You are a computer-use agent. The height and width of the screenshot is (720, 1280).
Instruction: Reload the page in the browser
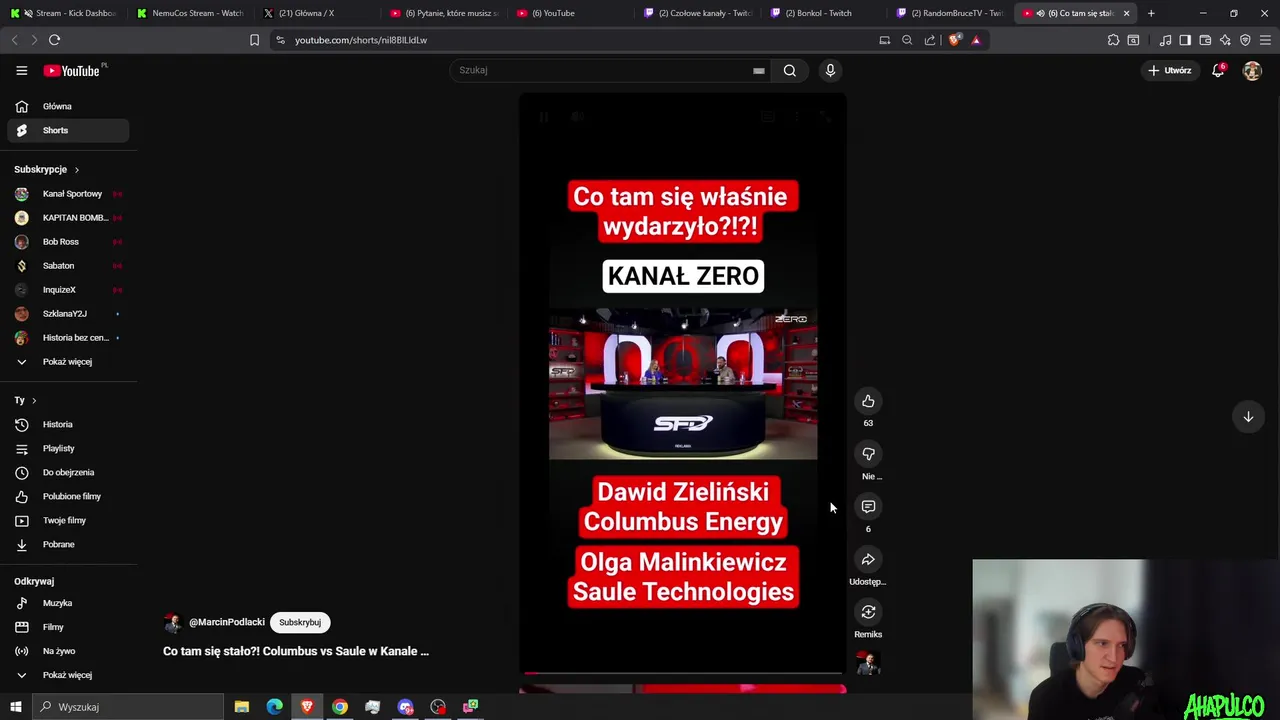click(x=54, y=40)
